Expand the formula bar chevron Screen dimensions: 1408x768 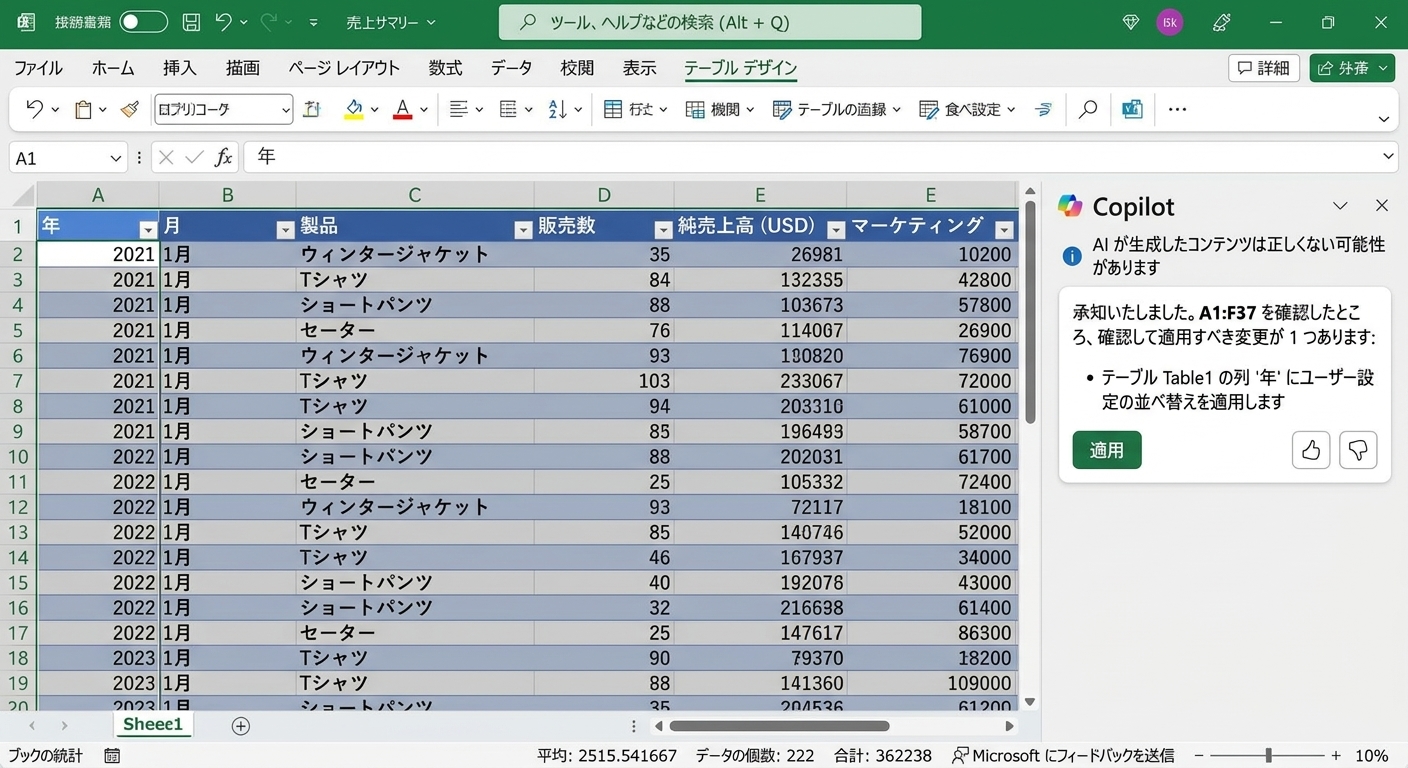pos(1388,157)
